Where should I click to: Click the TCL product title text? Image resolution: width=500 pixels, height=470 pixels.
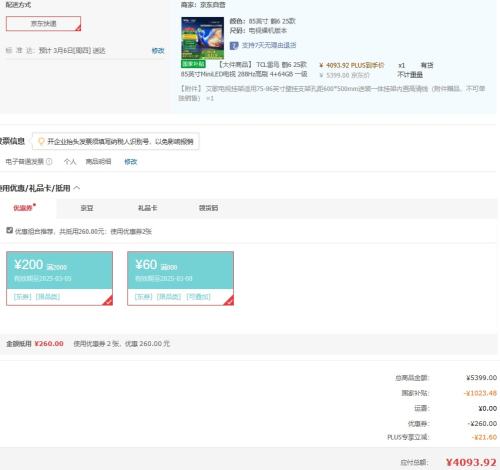244,69
